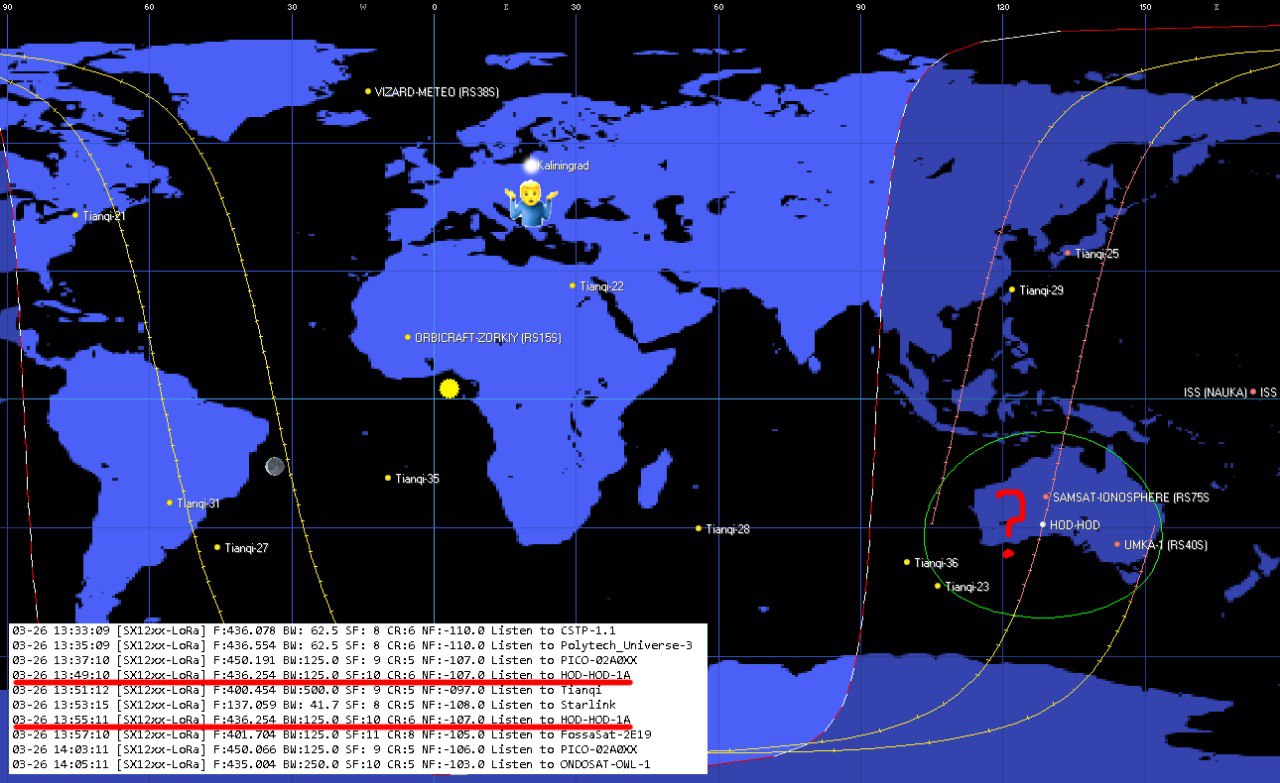Select the UMKA-1 (RS40S) satellite marker
The height and width of the screenshot is (783, 1280).
(1117, 544)
